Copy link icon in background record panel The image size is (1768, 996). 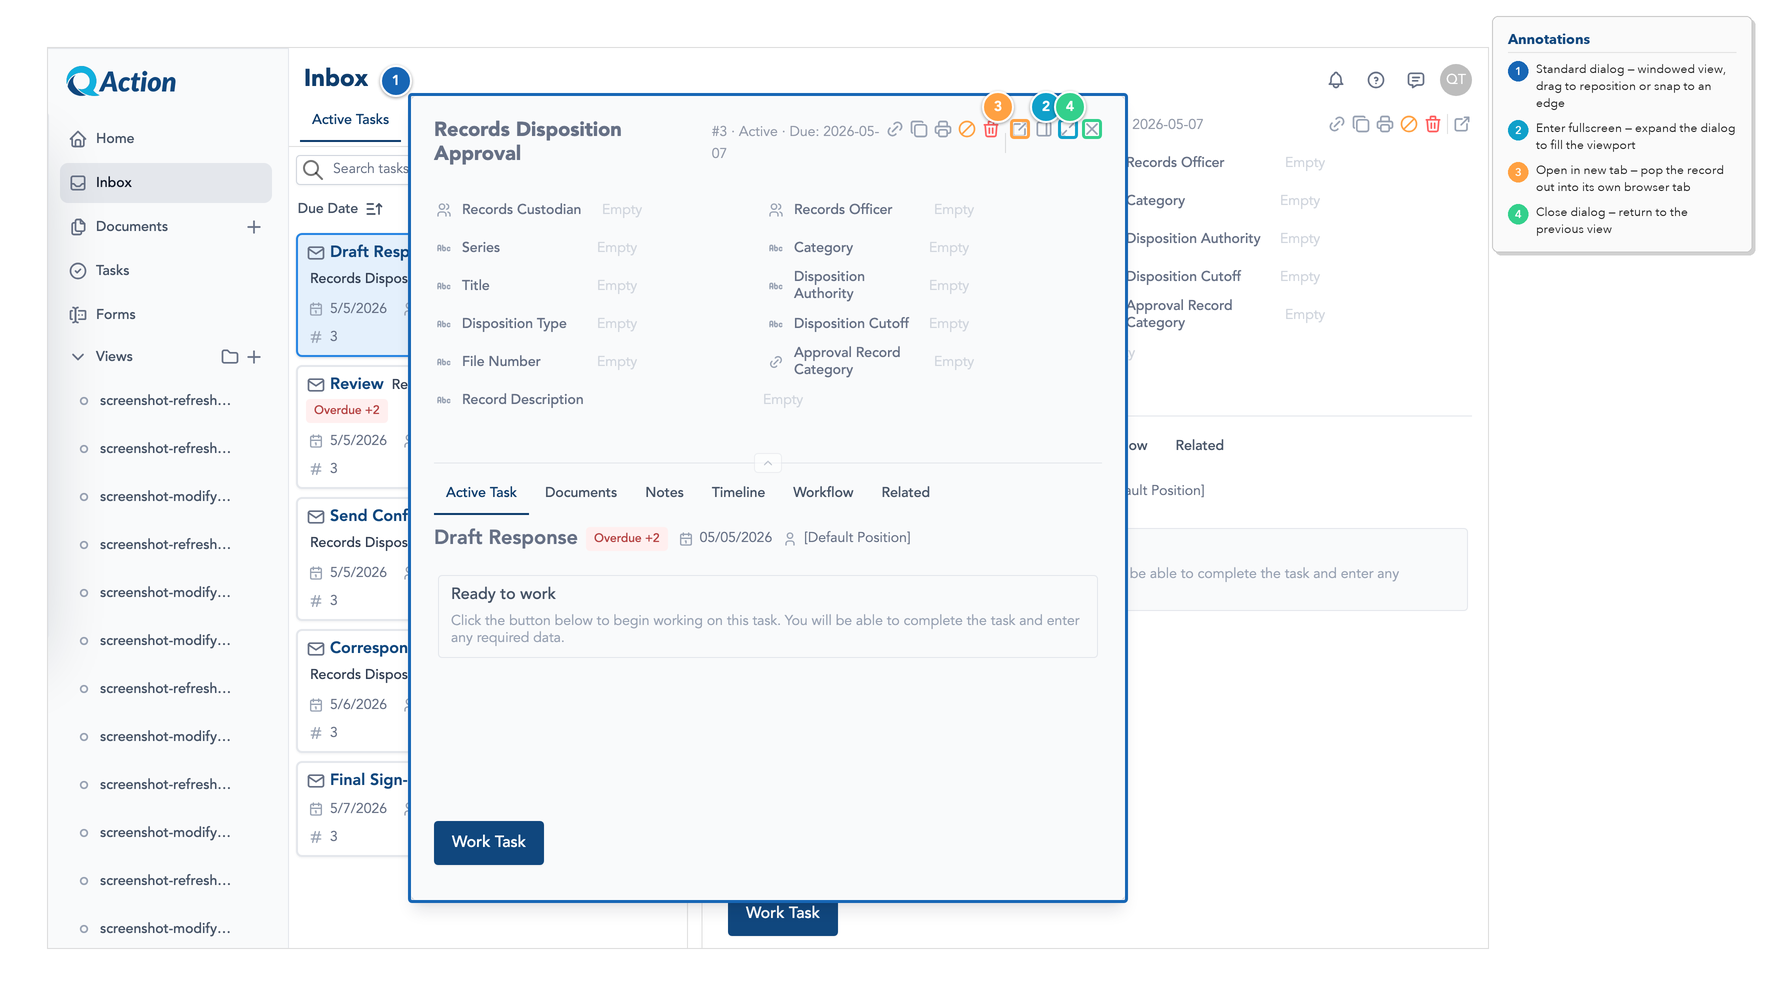pos(1337,124)
